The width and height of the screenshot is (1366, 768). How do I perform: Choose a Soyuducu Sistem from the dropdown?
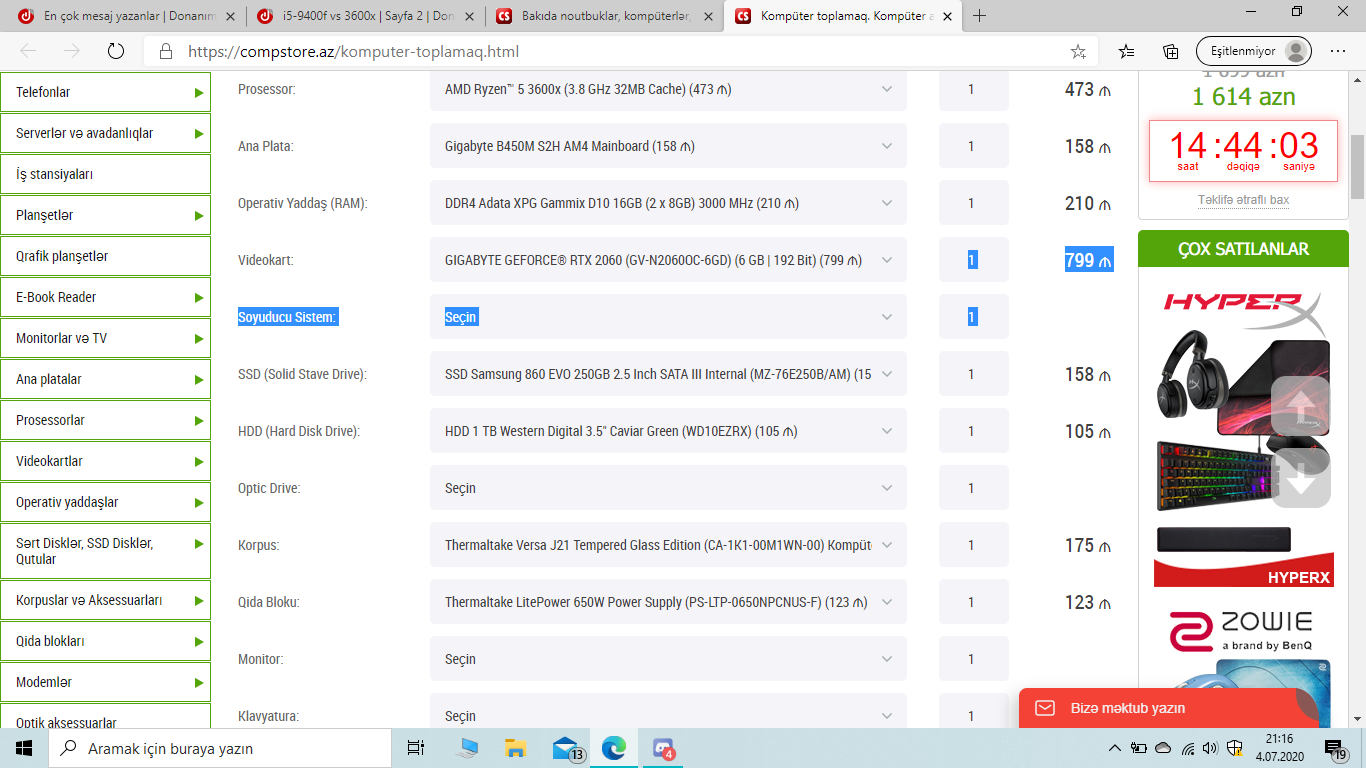668,317
